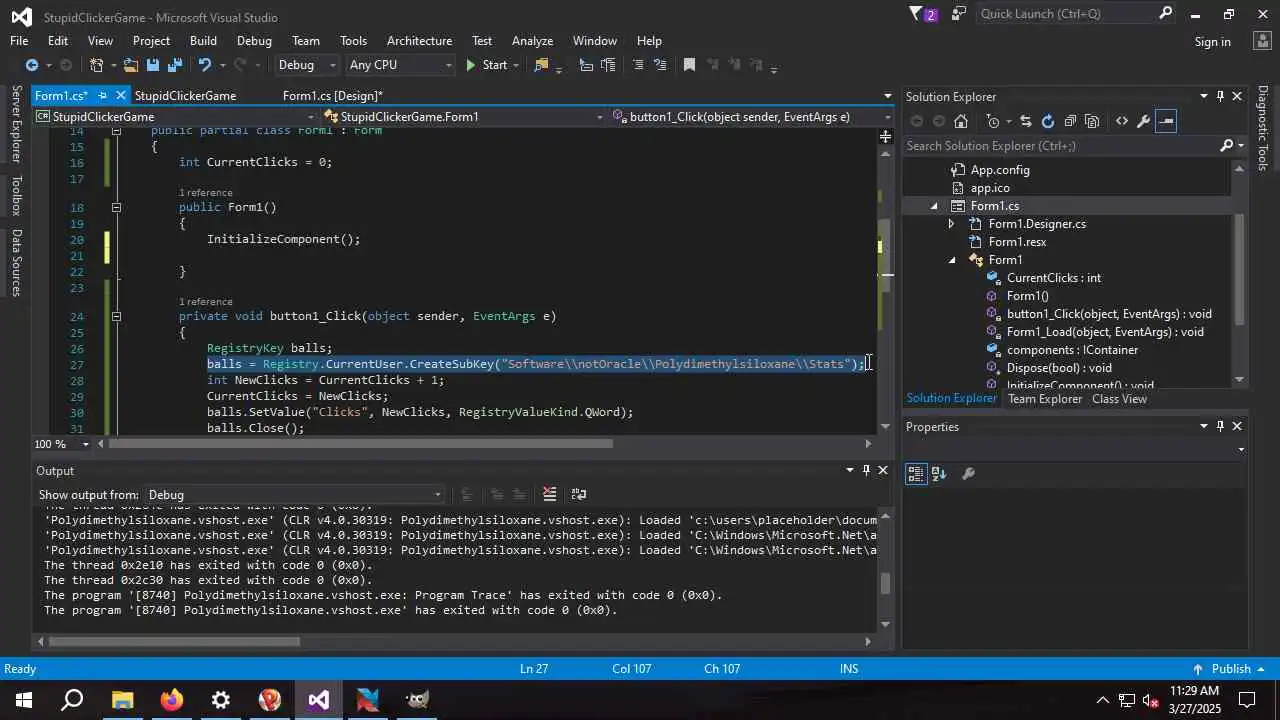Click the Save All toolbar icon
This screenshot has height=720, width=1280.
pyautogui.click(x=175, y=65)
